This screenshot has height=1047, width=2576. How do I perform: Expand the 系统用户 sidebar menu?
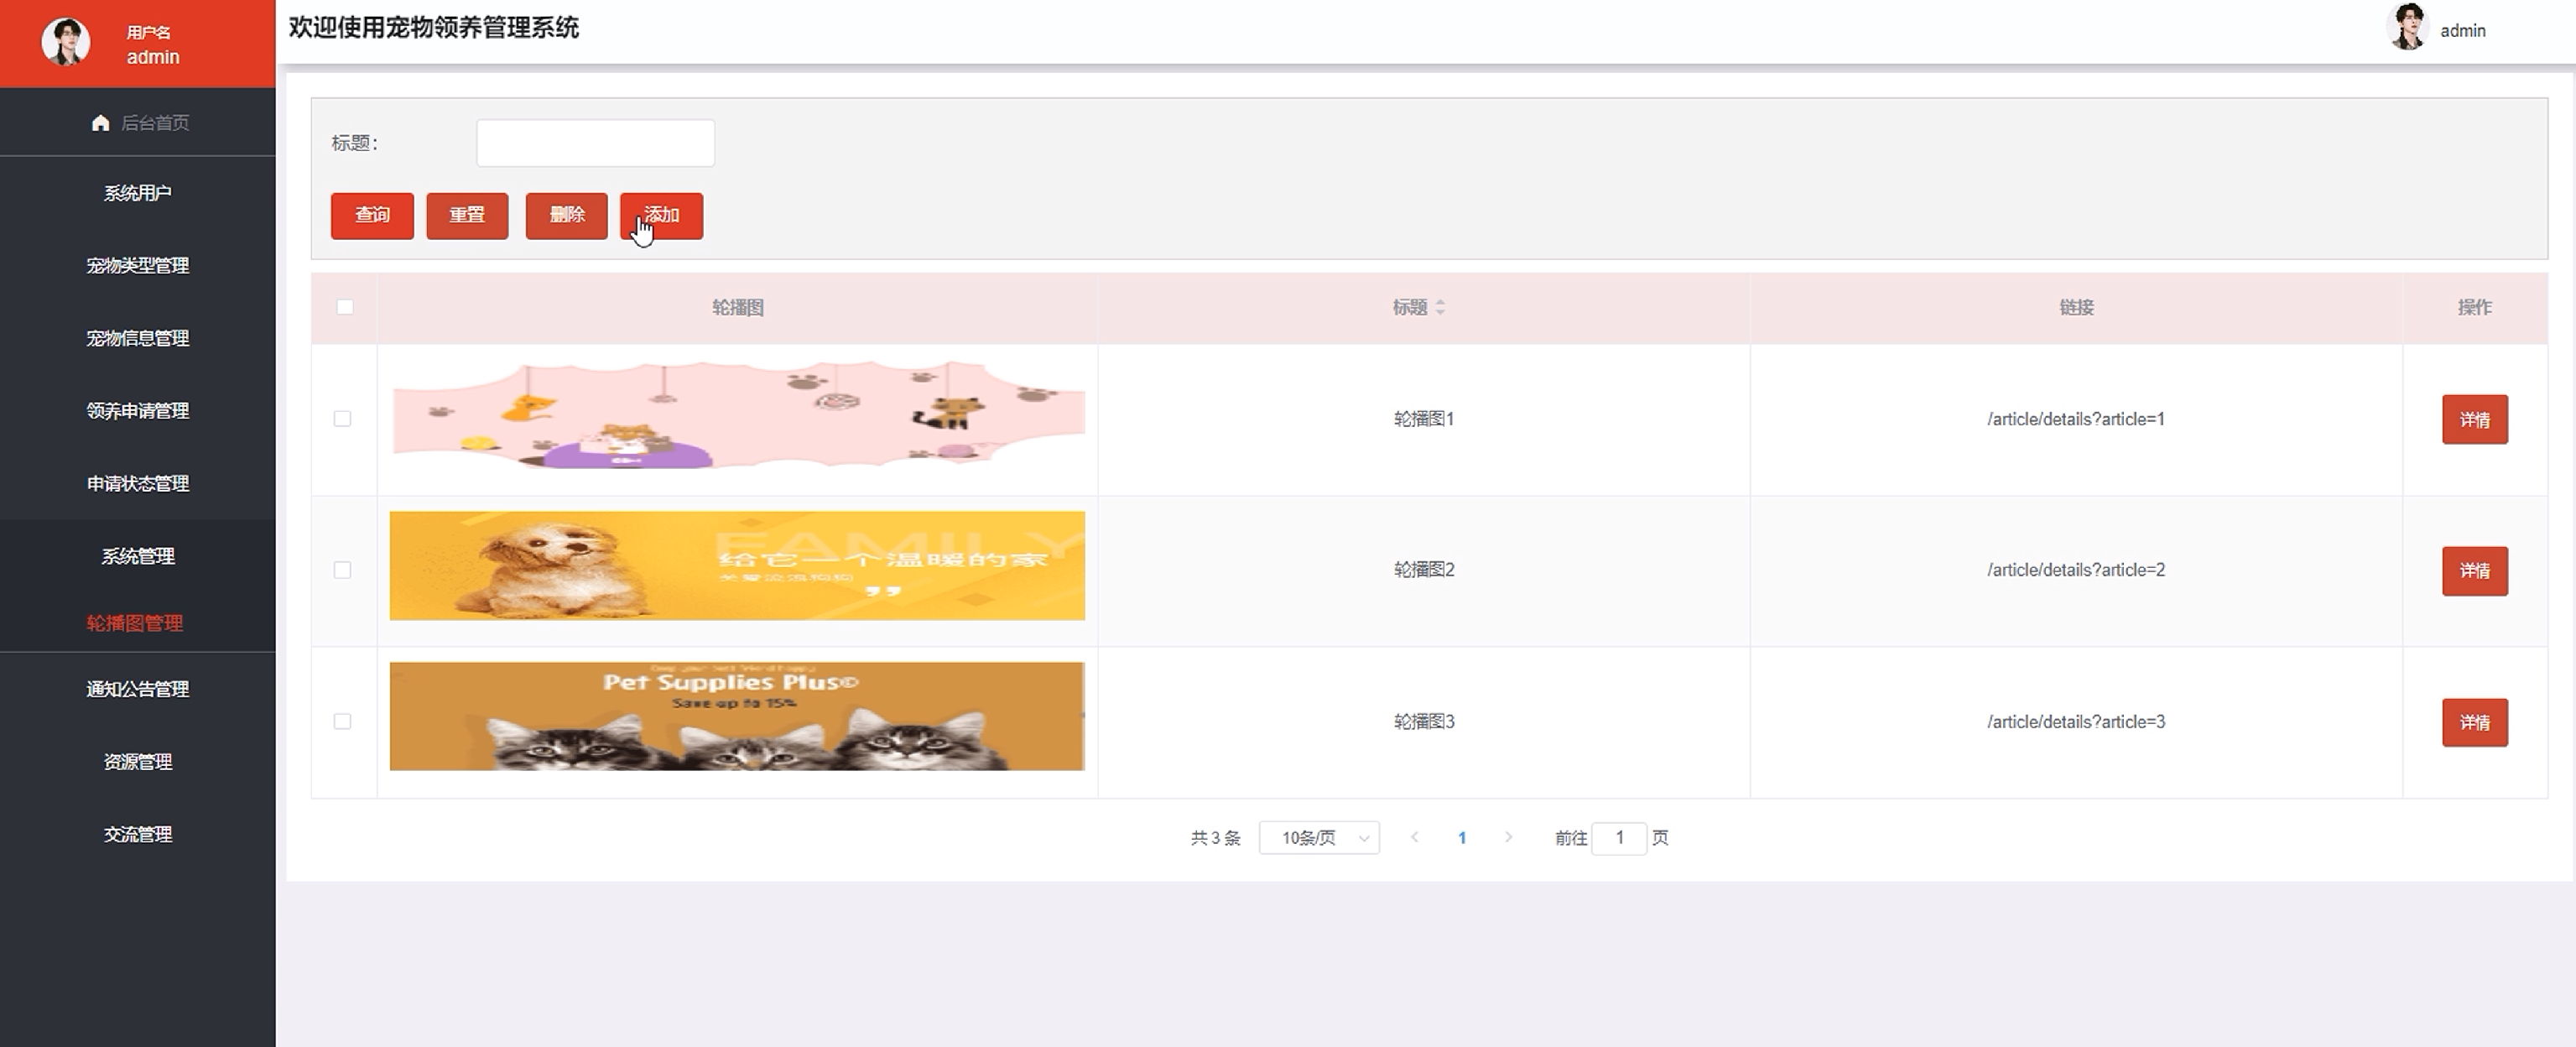pyautogui.click(x=138, y=193)
